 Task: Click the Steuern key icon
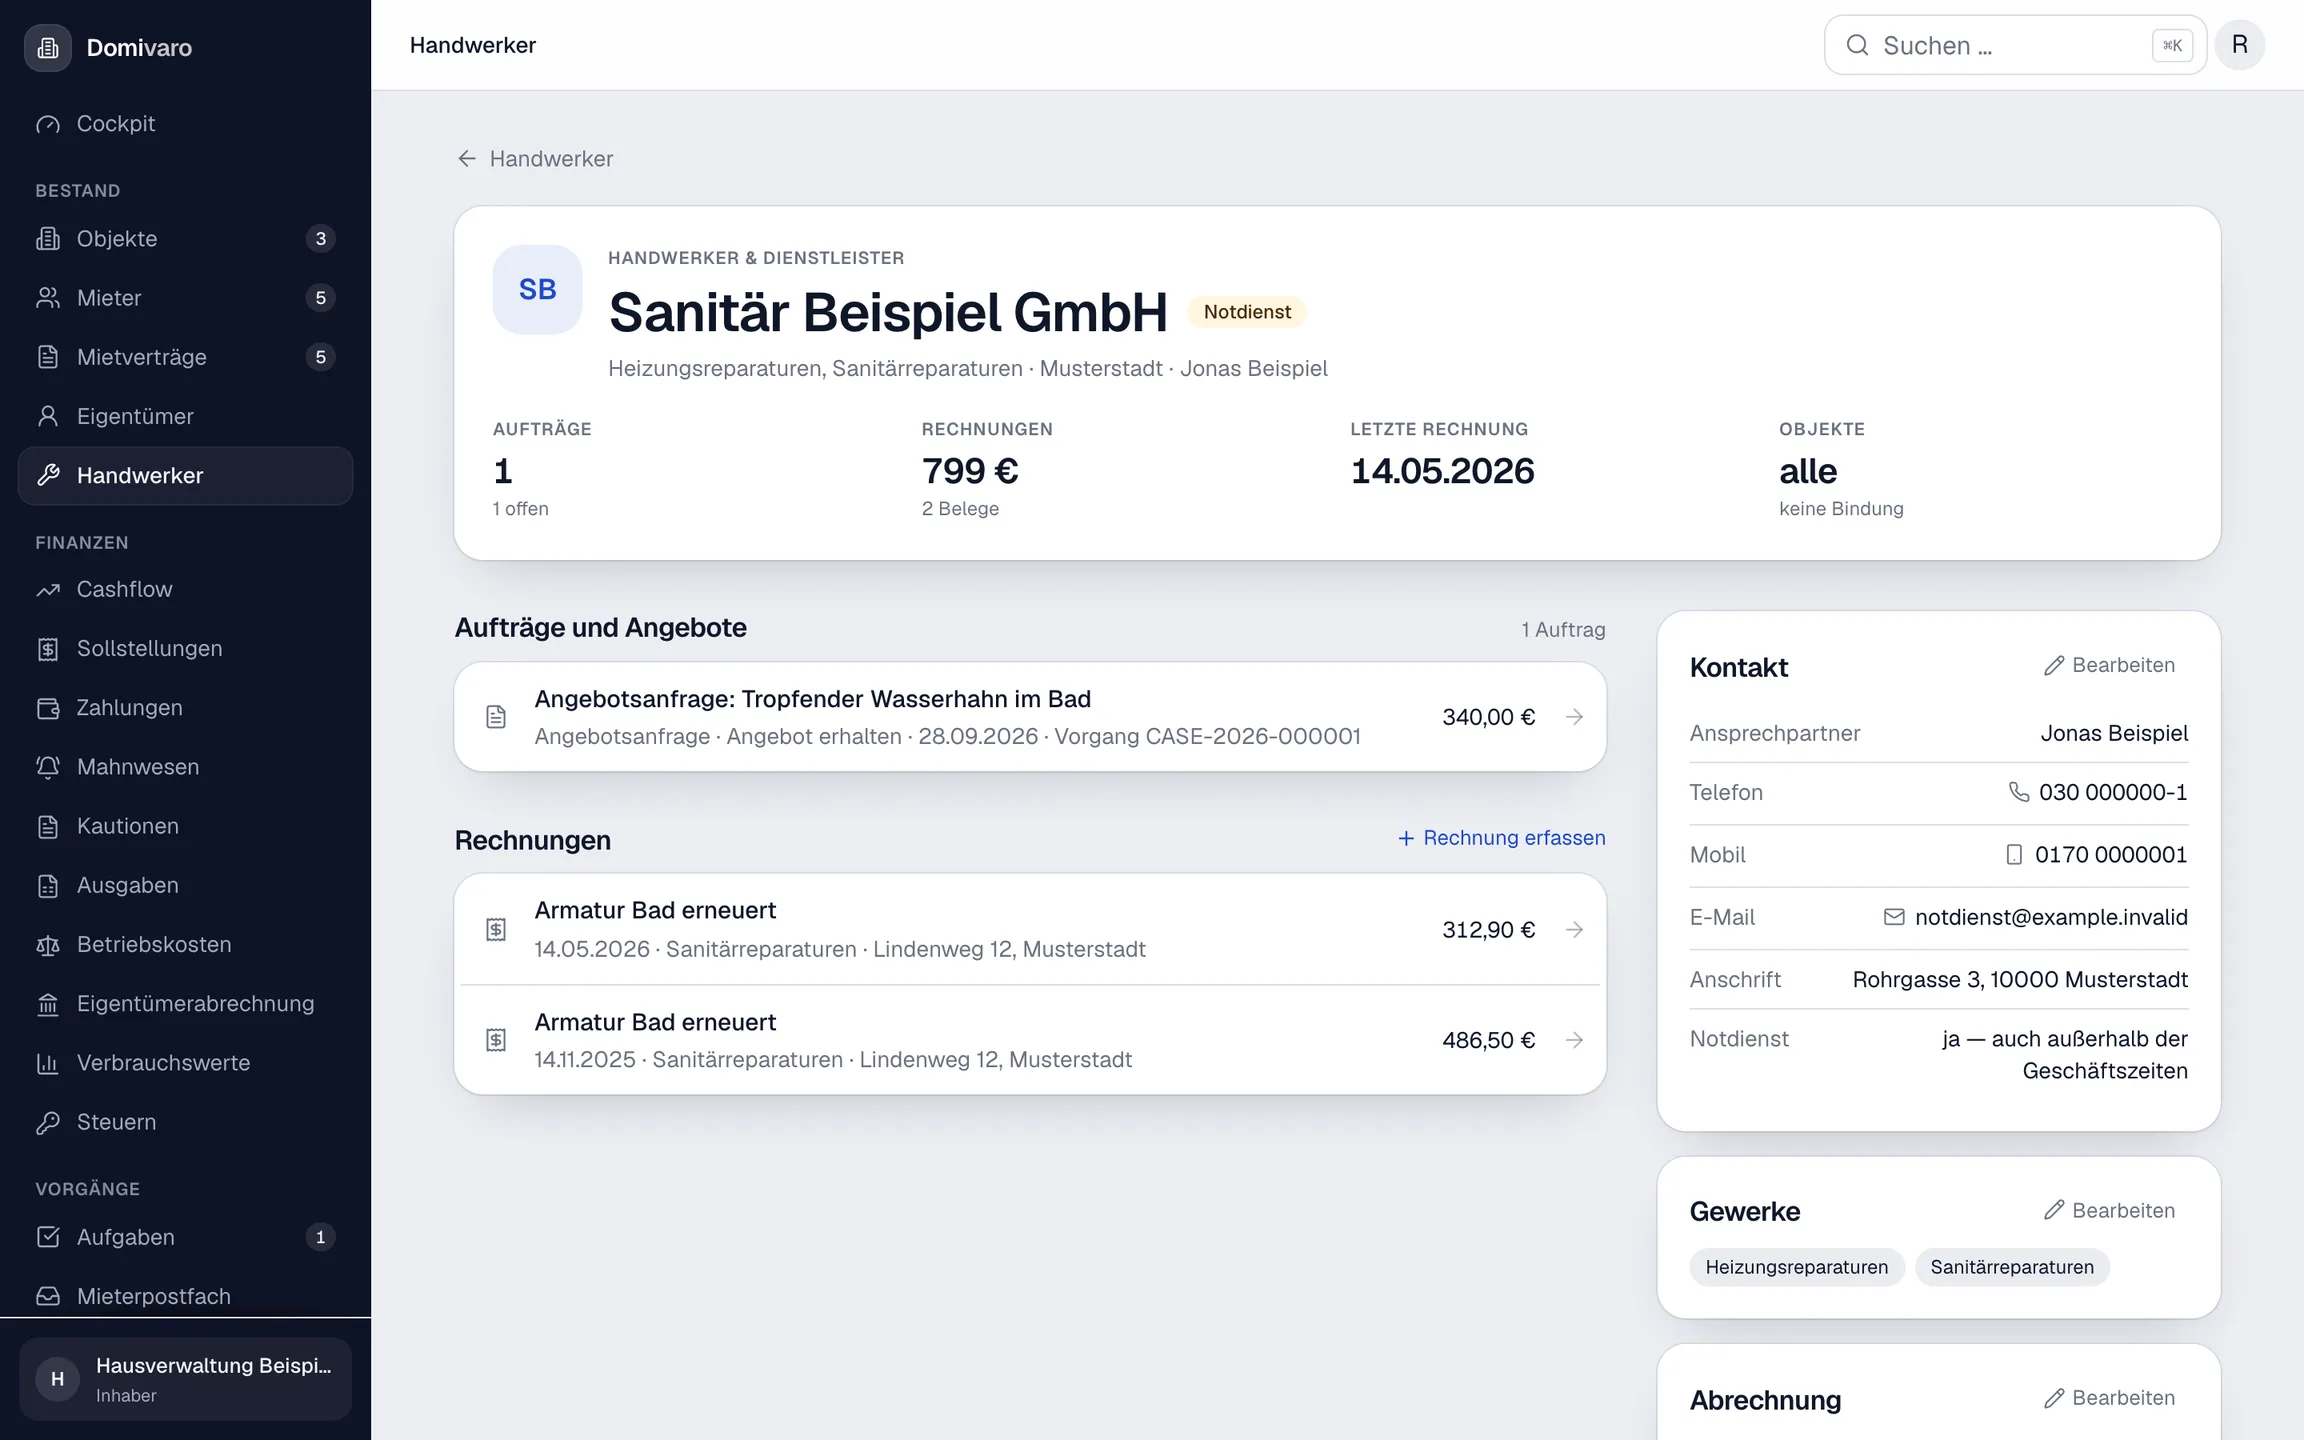click(48, 1122)
